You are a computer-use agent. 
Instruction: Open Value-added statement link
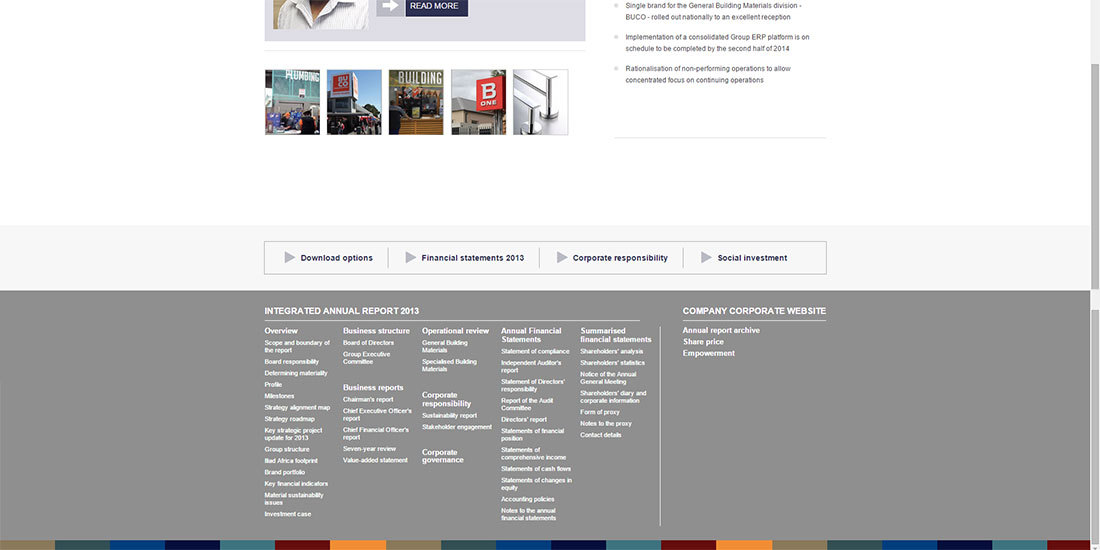pyautogui.click(x=375, y=460)
